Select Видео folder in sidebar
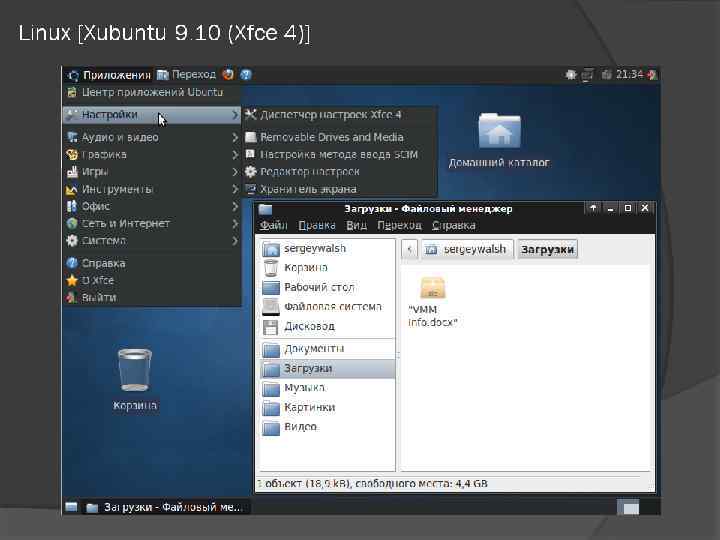This screenshot has height=540, width=720. tap(327, 427)
